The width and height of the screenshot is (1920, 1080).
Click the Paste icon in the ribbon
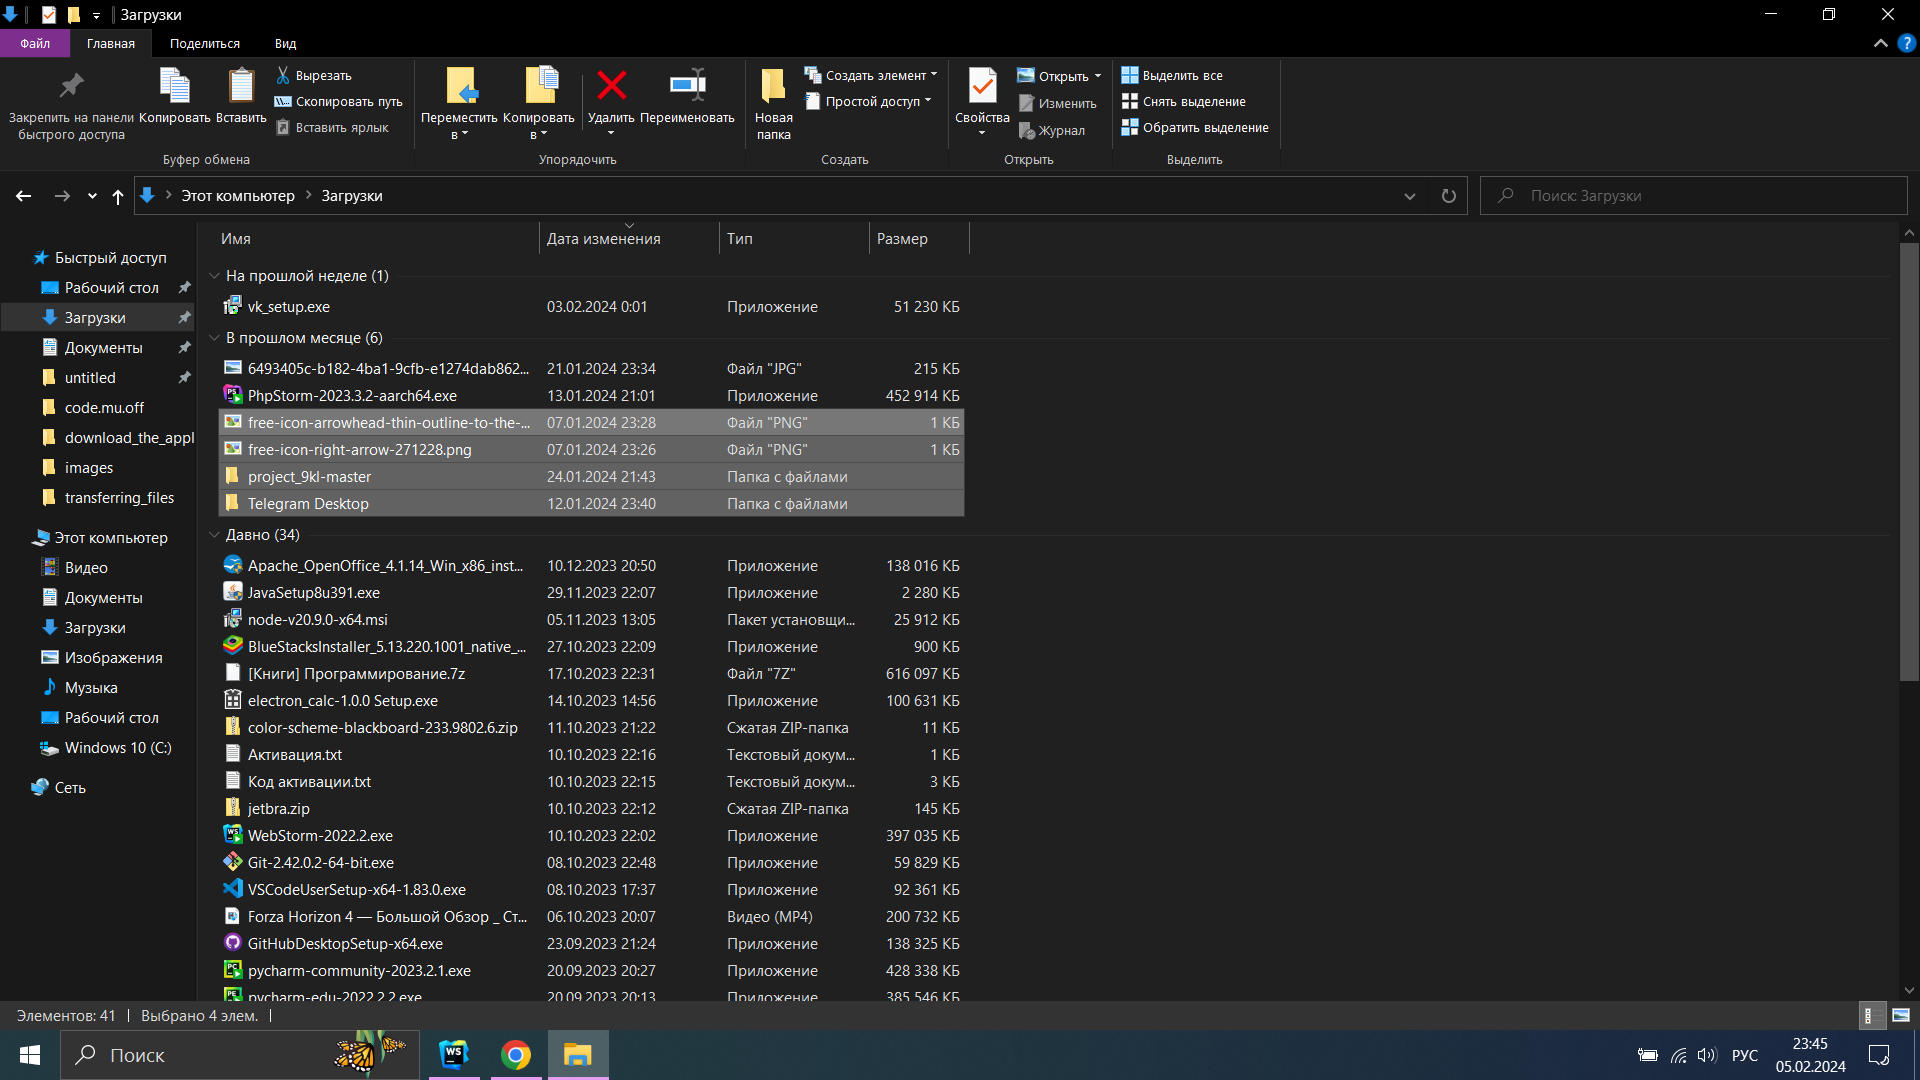(241, 86)
